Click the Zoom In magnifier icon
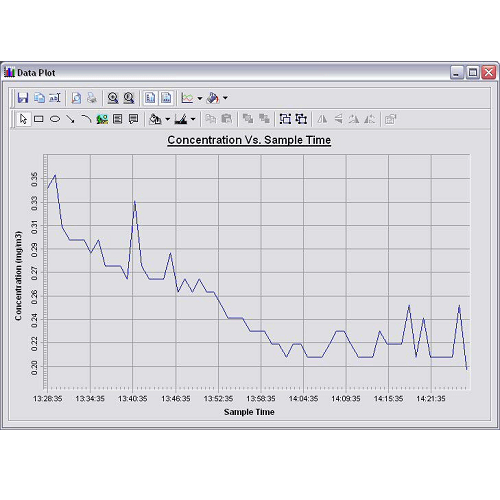The width and height of the screenshot is (500, 500). point(113,98)
